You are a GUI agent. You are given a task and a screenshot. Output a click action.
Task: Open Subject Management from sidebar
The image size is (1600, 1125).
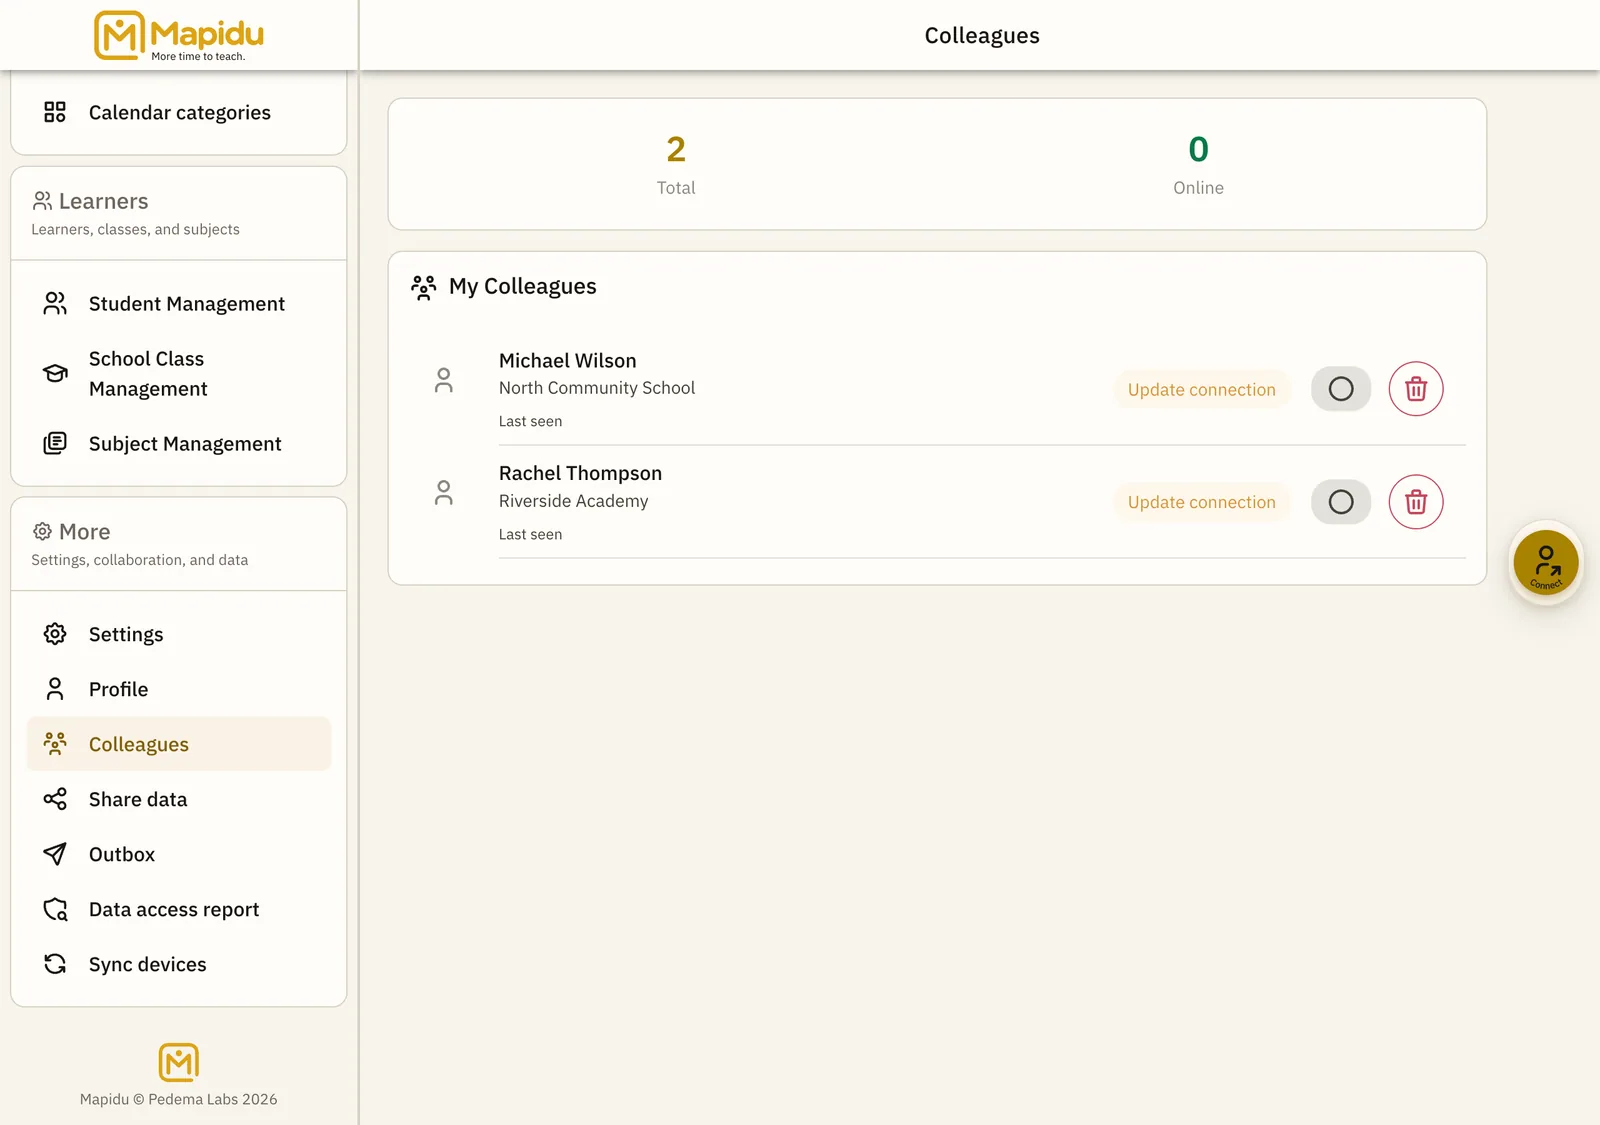point(179,443)
